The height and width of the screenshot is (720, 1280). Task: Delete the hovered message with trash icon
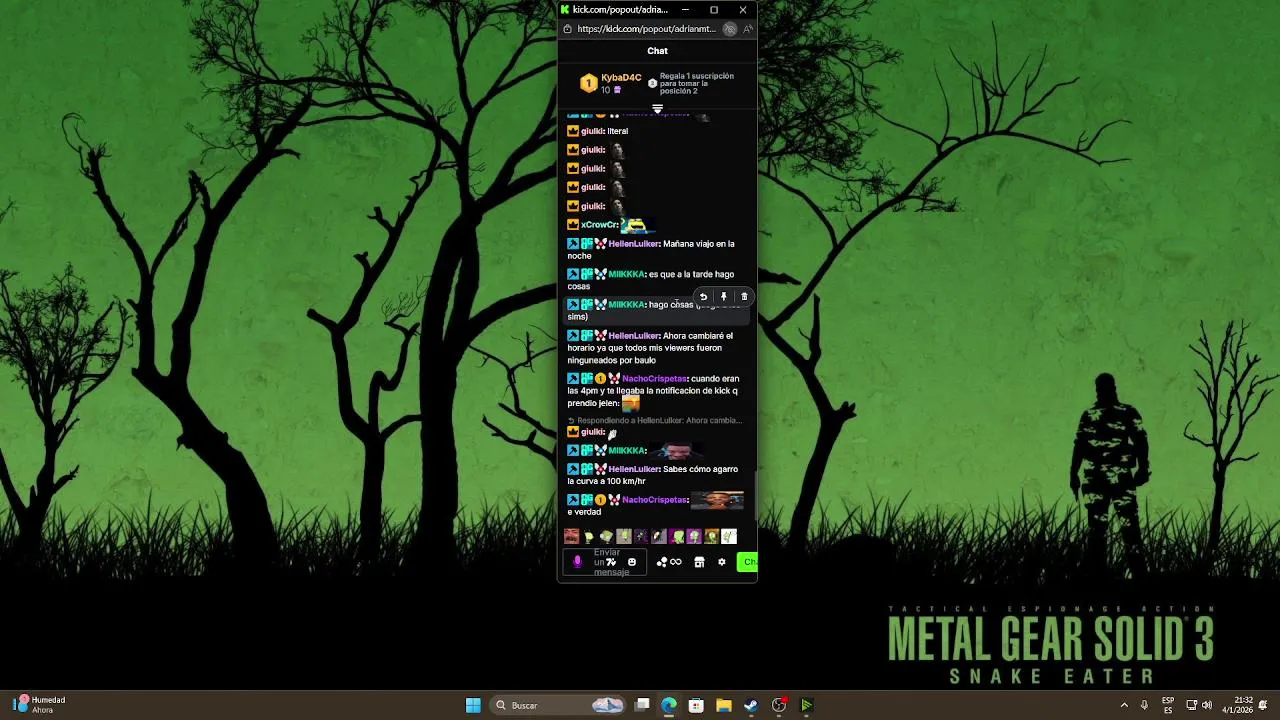pyautogui.click(x=744, y=297)
